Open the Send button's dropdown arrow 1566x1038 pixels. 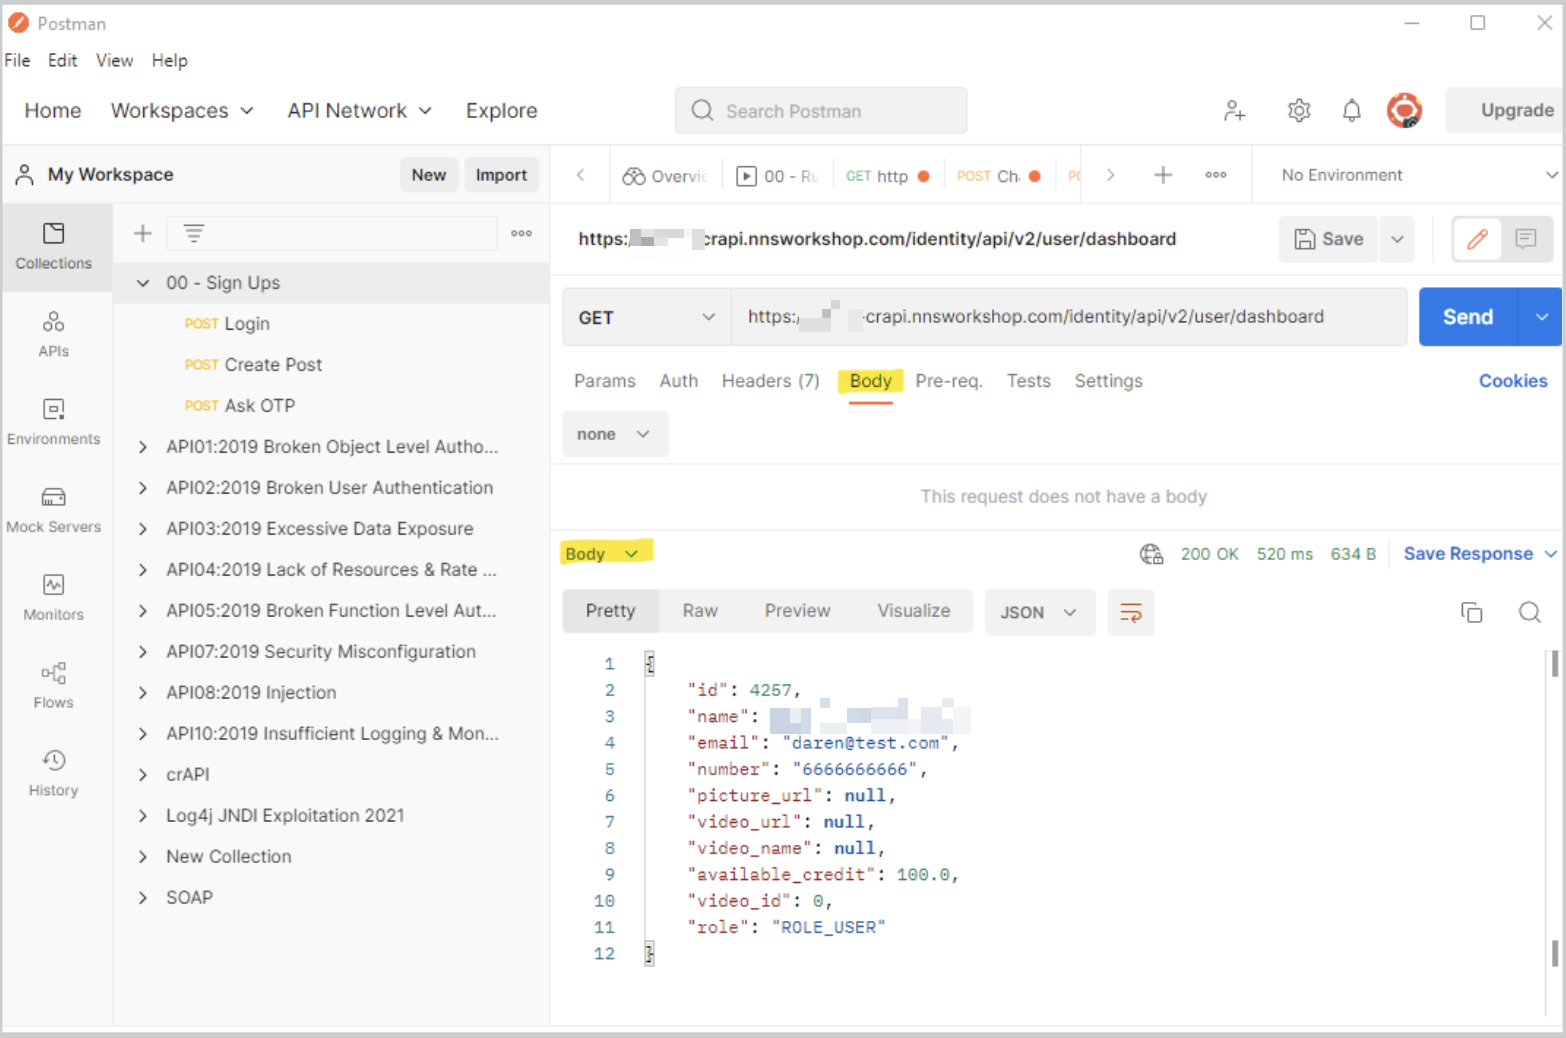click(1541, 317)
